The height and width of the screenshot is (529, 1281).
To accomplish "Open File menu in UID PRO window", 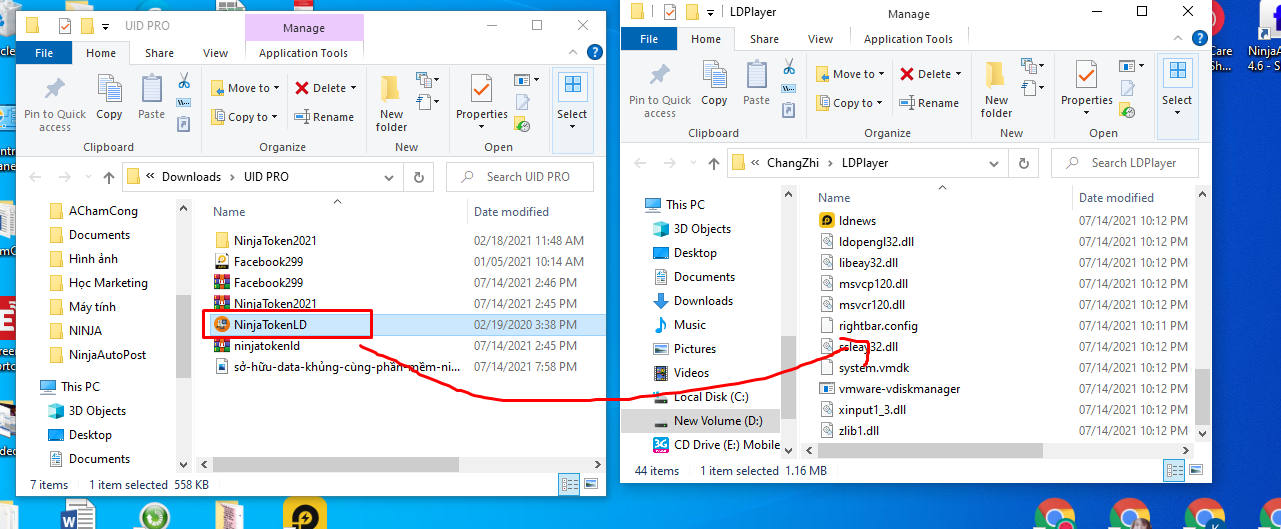I will click(44, 53).
